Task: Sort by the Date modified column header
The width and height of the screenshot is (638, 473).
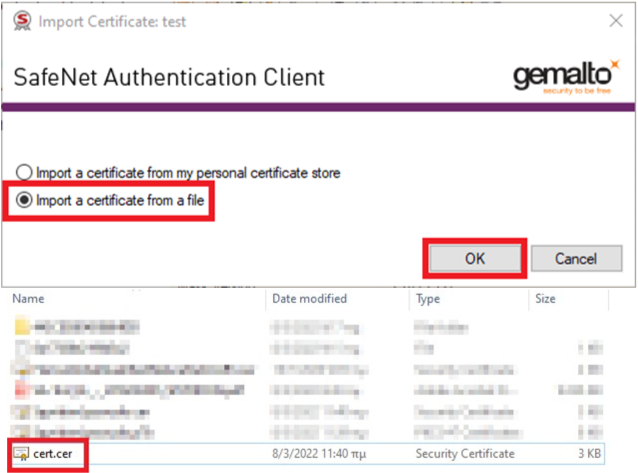Action: pyautogui.click(x=309, y=298)
